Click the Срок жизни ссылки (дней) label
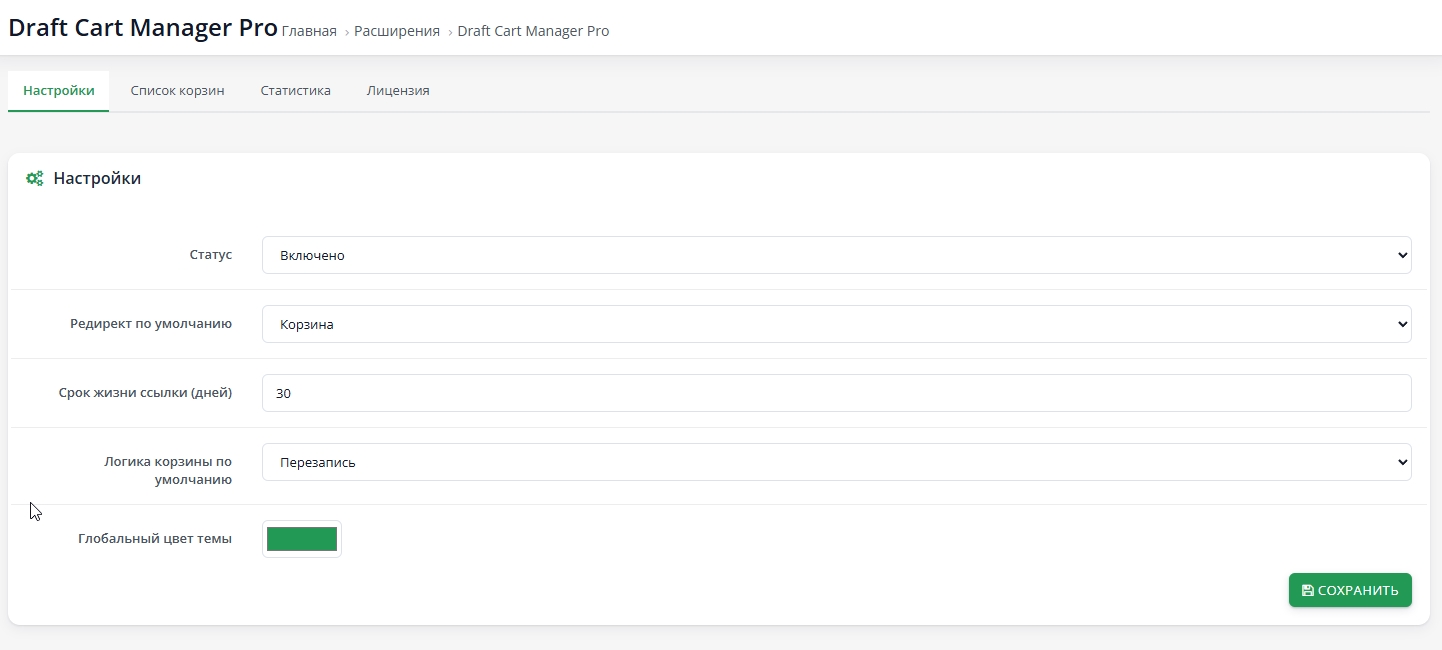 coord(145,393)
